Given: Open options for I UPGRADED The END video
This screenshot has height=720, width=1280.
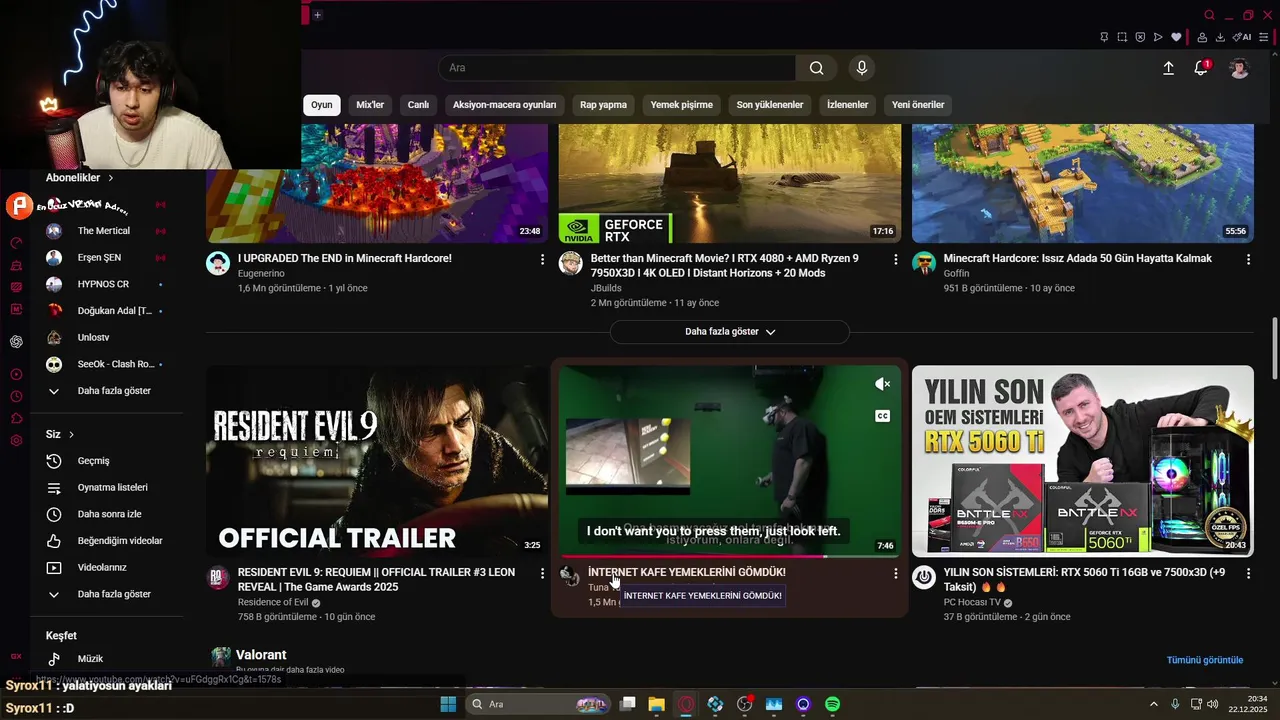Looking at the screenshot, I should (543, 259).
